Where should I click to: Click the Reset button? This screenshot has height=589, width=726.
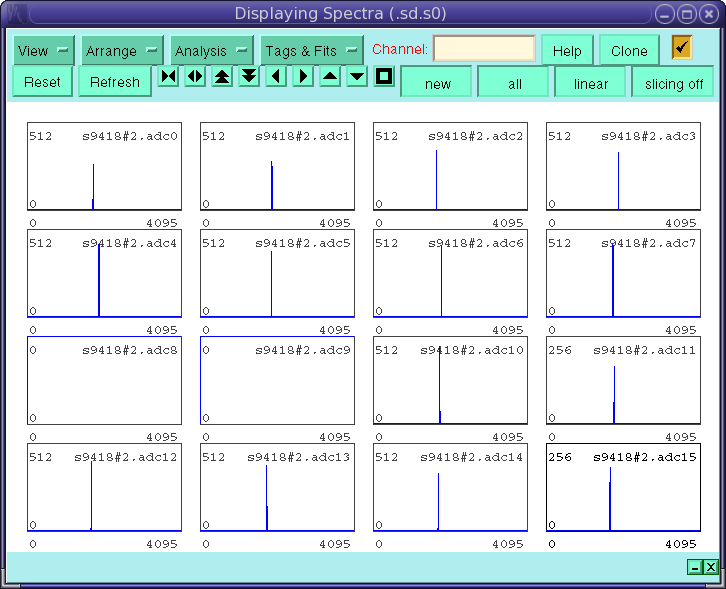pos(42,82)
